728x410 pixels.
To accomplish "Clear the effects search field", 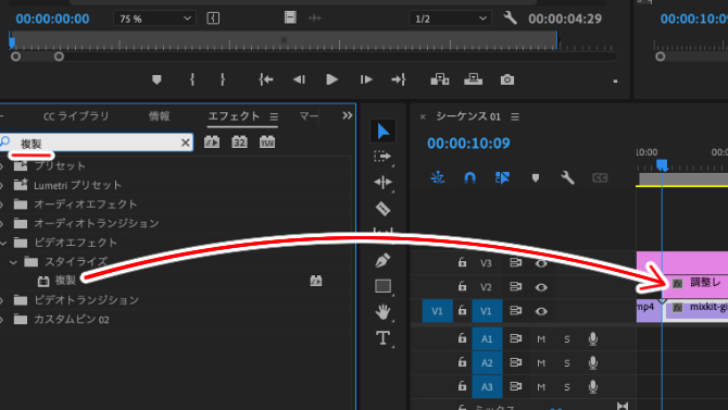I will (185, 143).
